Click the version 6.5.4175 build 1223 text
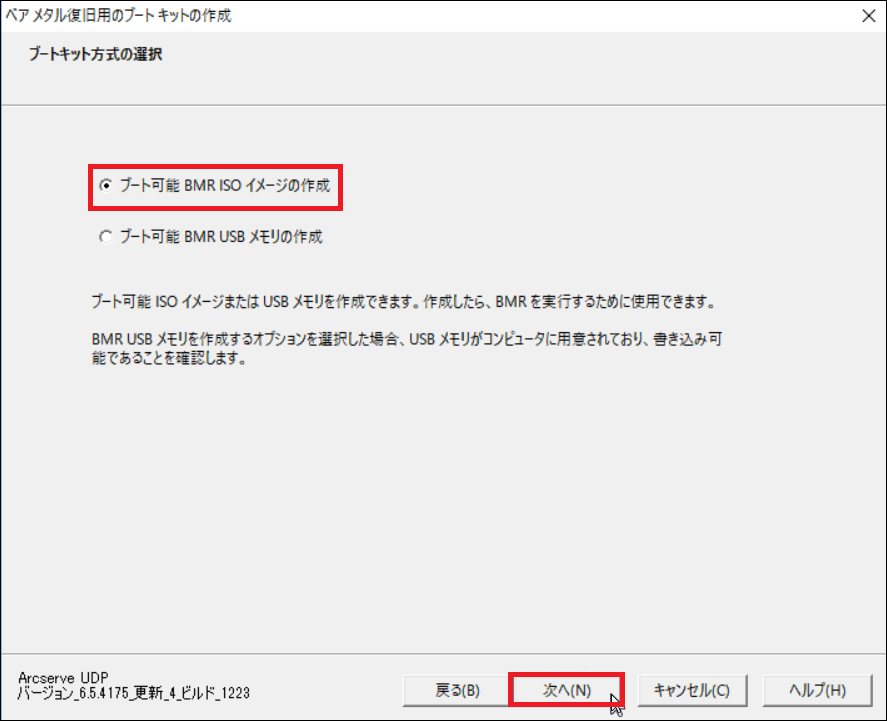 click(134, 693)
